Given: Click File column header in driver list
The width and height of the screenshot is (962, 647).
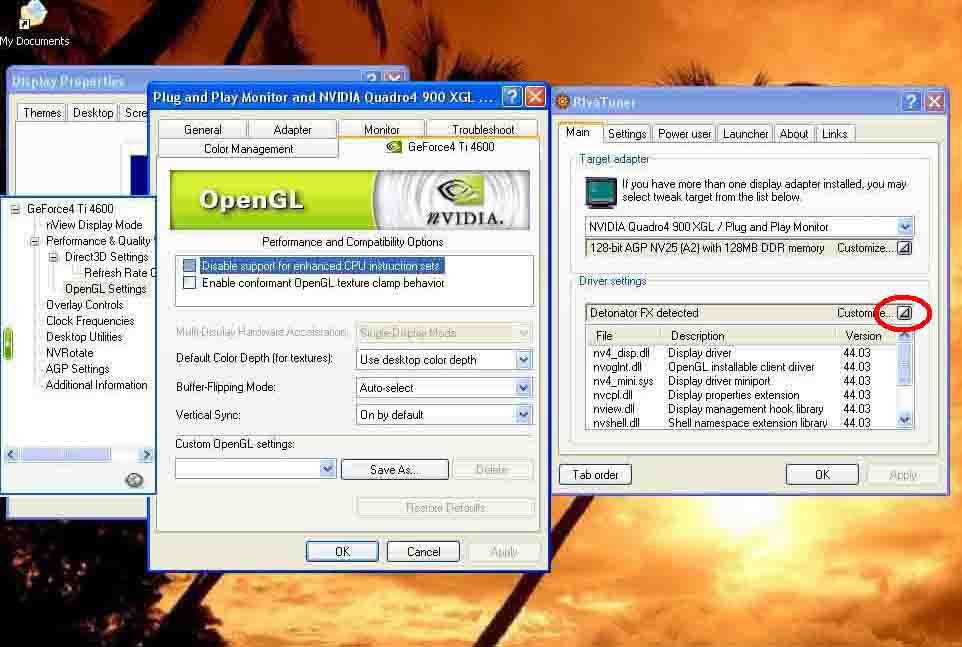Looking at the screenshot, I should point(625,336).
